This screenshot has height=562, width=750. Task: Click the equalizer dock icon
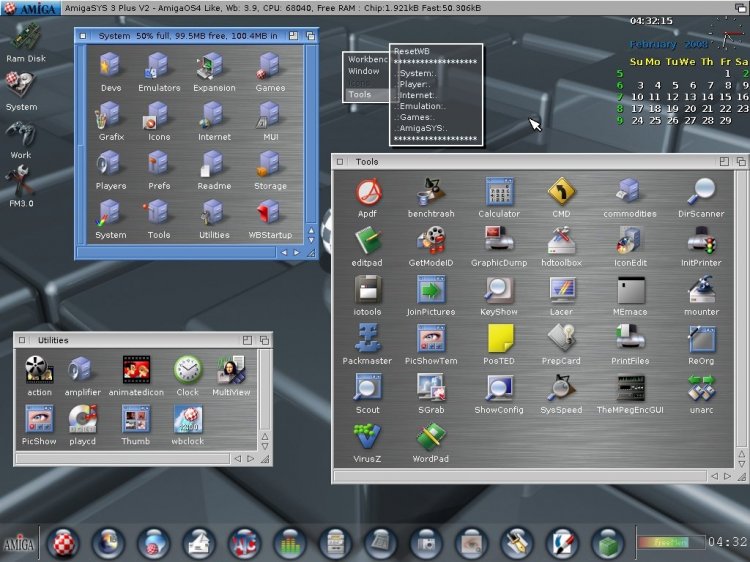(289, 544)
